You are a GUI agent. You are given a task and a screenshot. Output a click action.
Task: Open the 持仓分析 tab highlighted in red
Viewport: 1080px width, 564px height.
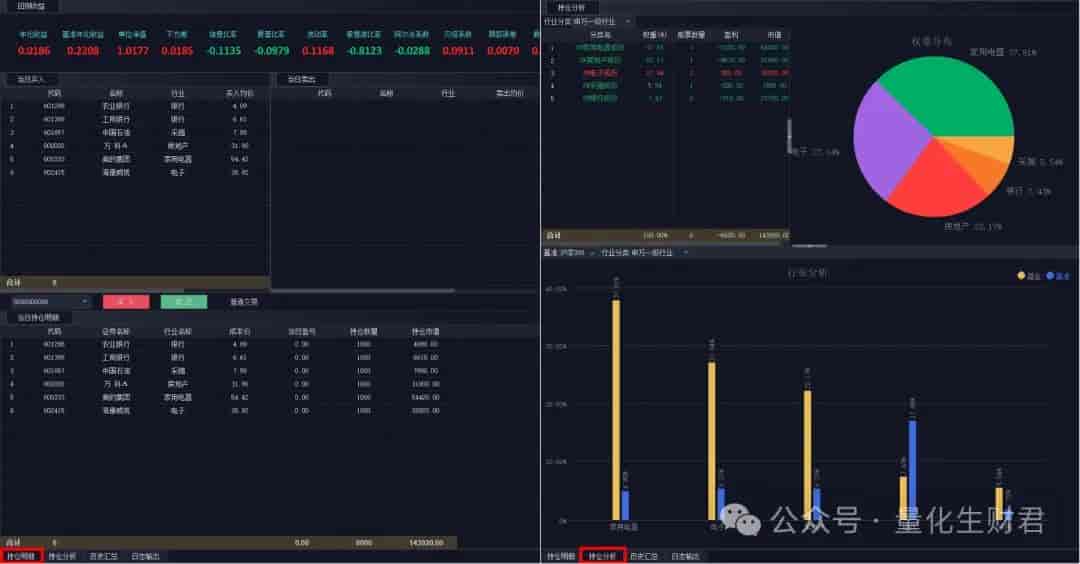[x=603, y=556]
